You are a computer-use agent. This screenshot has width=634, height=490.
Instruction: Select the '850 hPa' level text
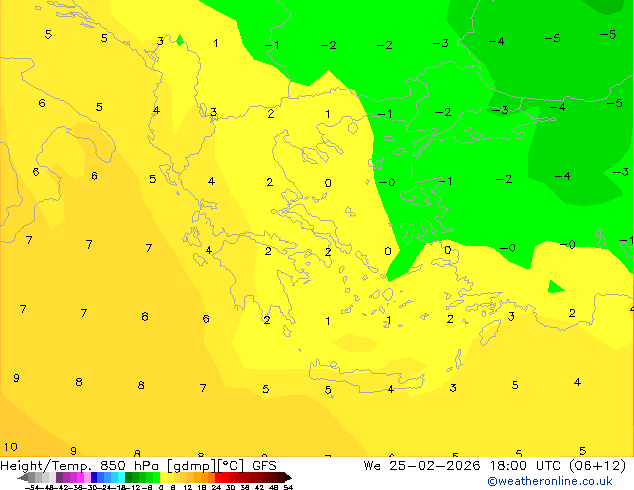(129, 466)
